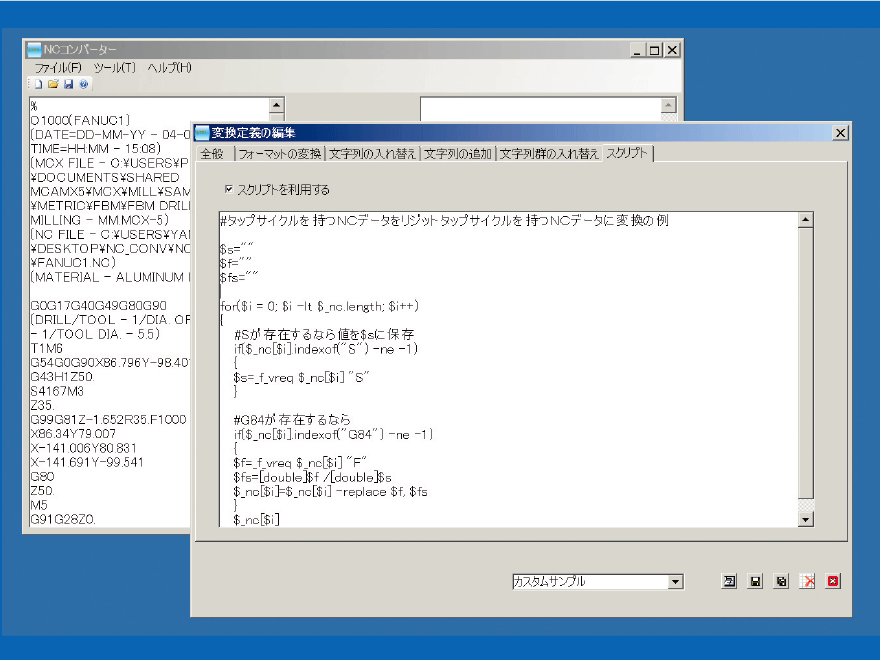This screenshot has width=880, height=660.
Task: Open the カスタムサンプル dropdown list
Action: click(x=677, y=581)
